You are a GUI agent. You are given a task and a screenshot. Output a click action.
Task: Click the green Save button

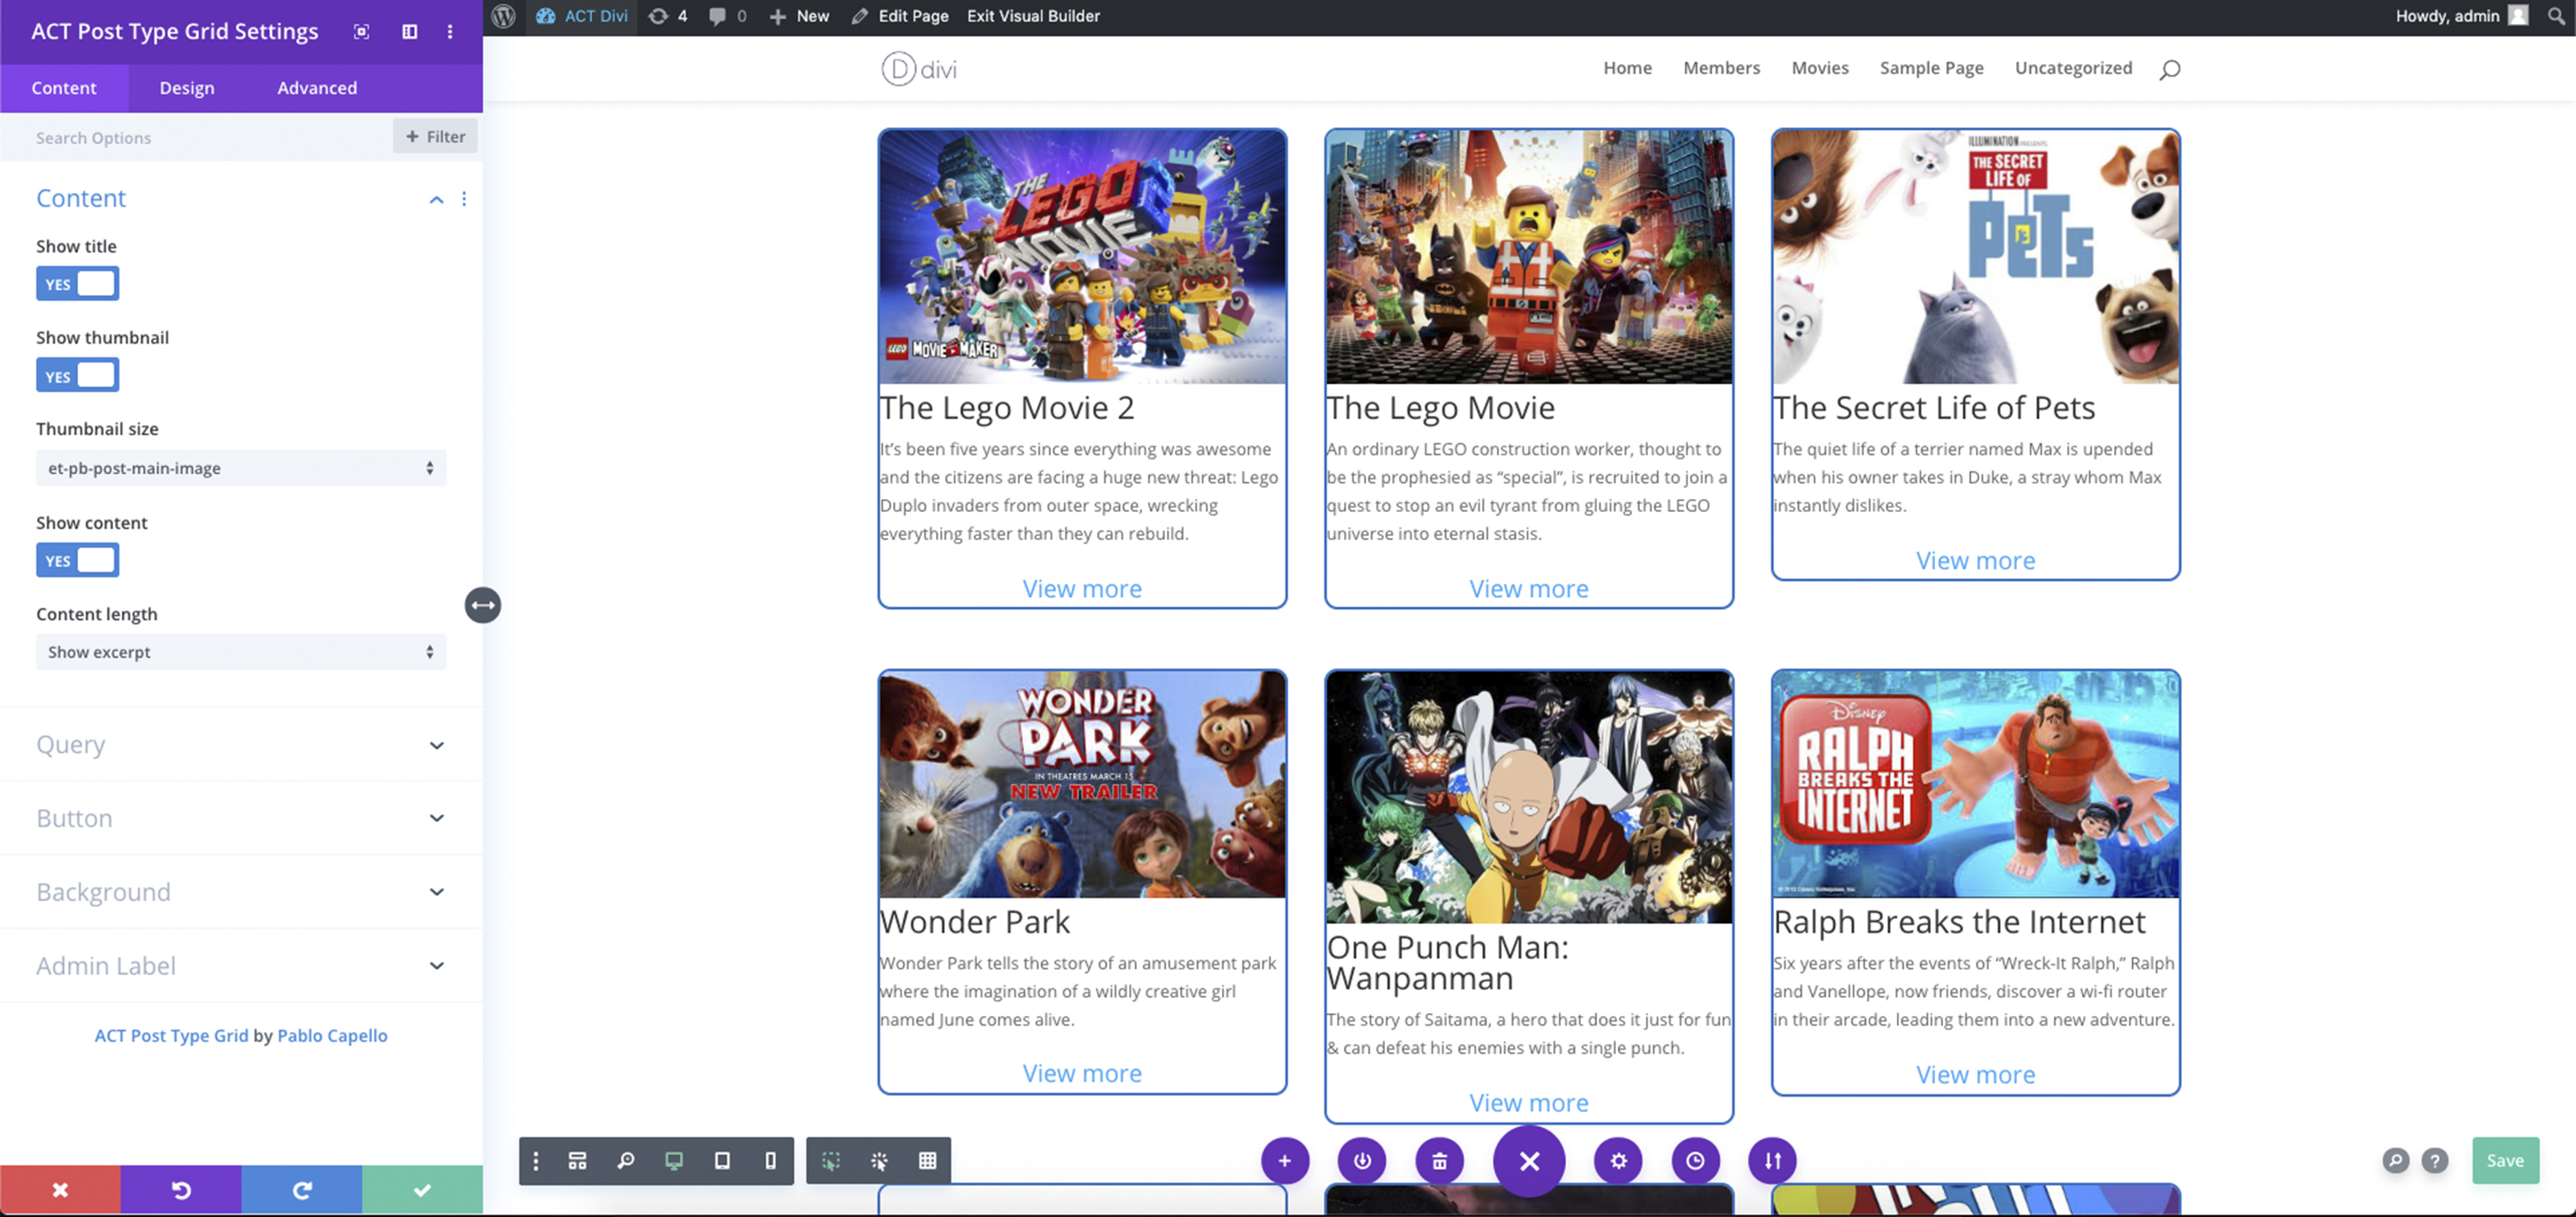click(2505, 1161)
